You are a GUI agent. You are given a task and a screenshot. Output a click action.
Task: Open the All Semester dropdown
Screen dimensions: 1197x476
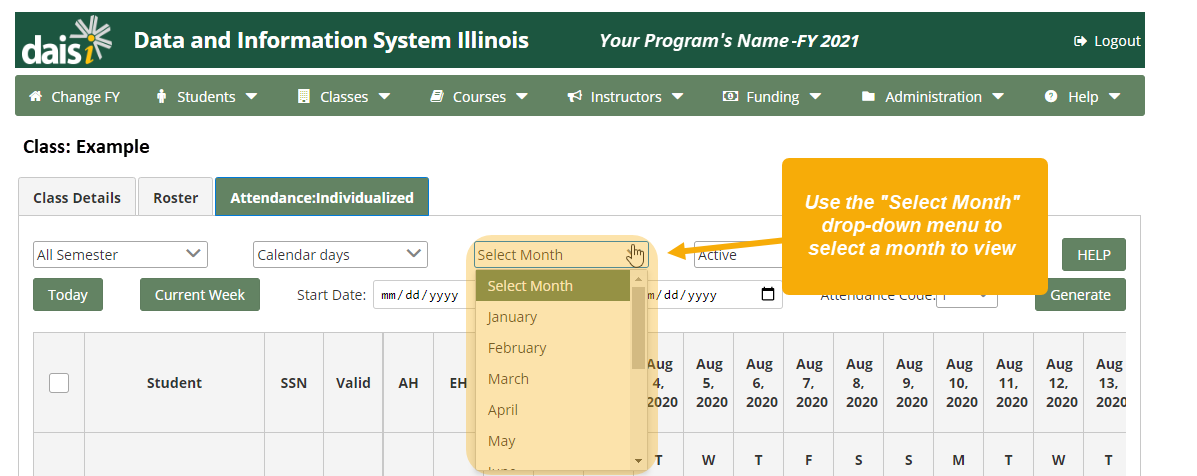point(121,255)
